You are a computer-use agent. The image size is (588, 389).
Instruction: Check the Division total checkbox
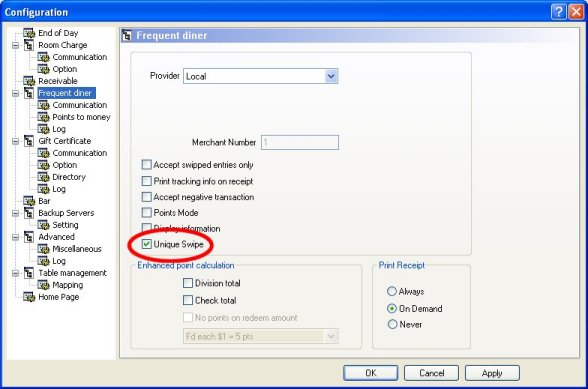point(188,283)
